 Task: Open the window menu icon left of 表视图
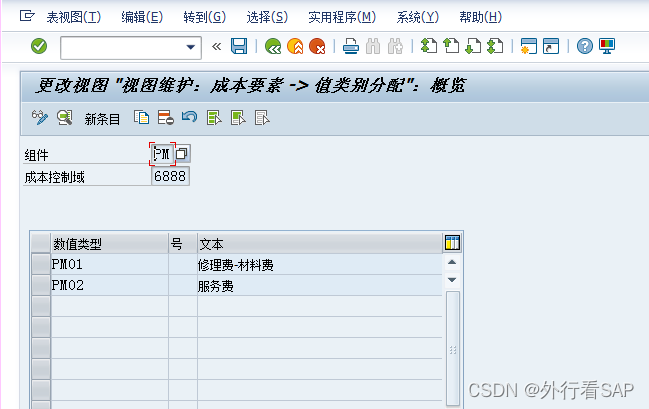tap(27, 16)
